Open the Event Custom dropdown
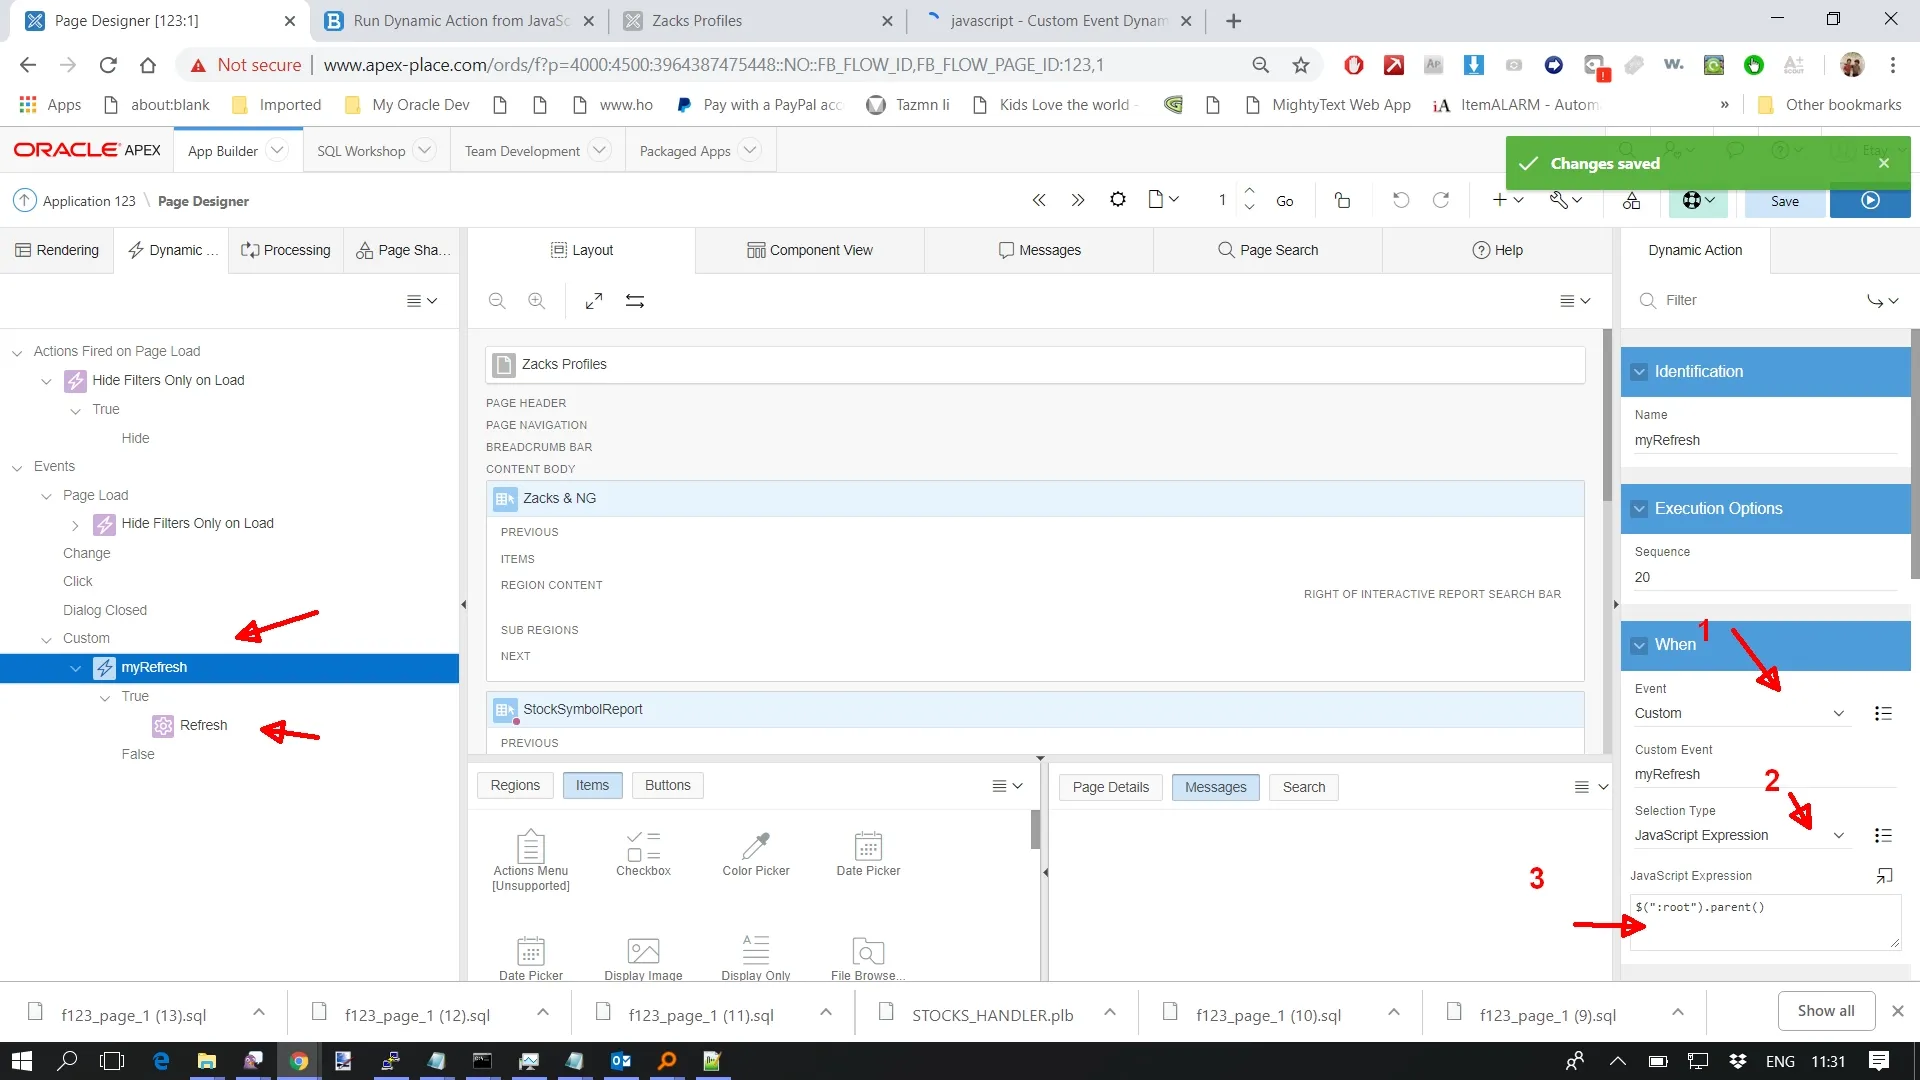The image size is (1920, 1080). [x=1739, y=714]
